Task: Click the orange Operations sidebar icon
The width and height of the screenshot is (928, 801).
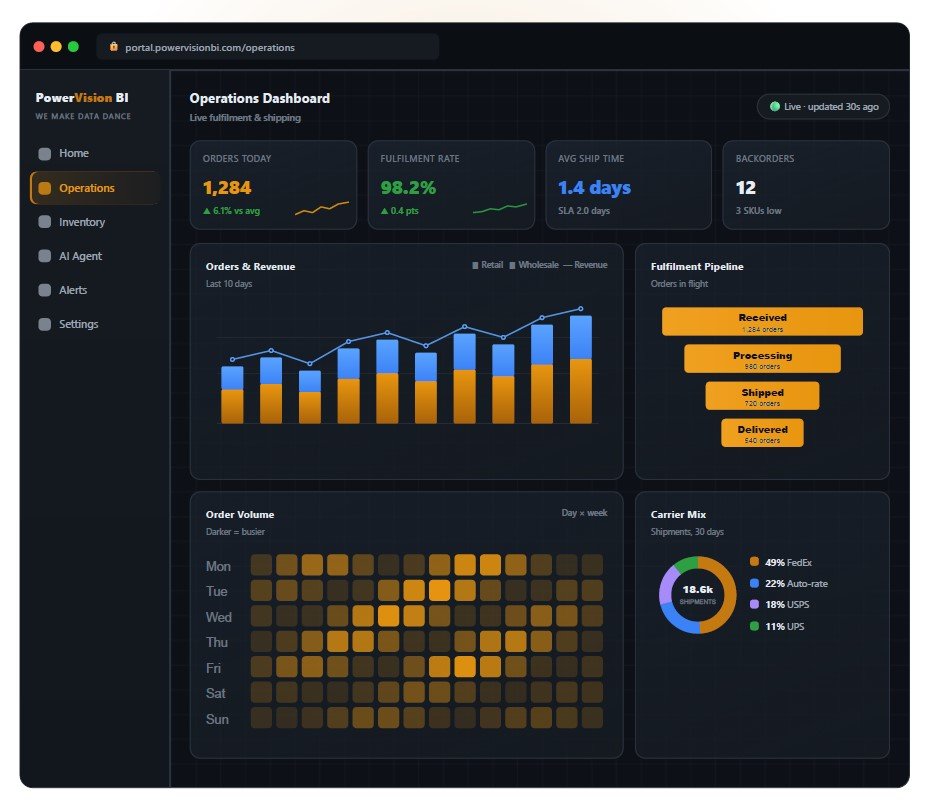Action: (x=44, y=188)
